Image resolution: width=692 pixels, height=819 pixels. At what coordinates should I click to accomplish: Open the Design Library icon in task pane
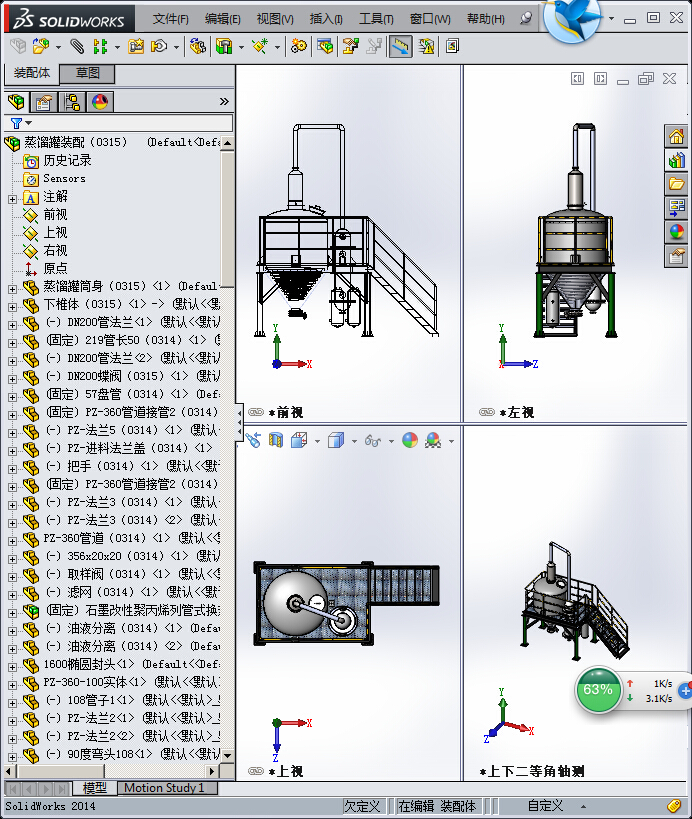(x=676, y=160)
